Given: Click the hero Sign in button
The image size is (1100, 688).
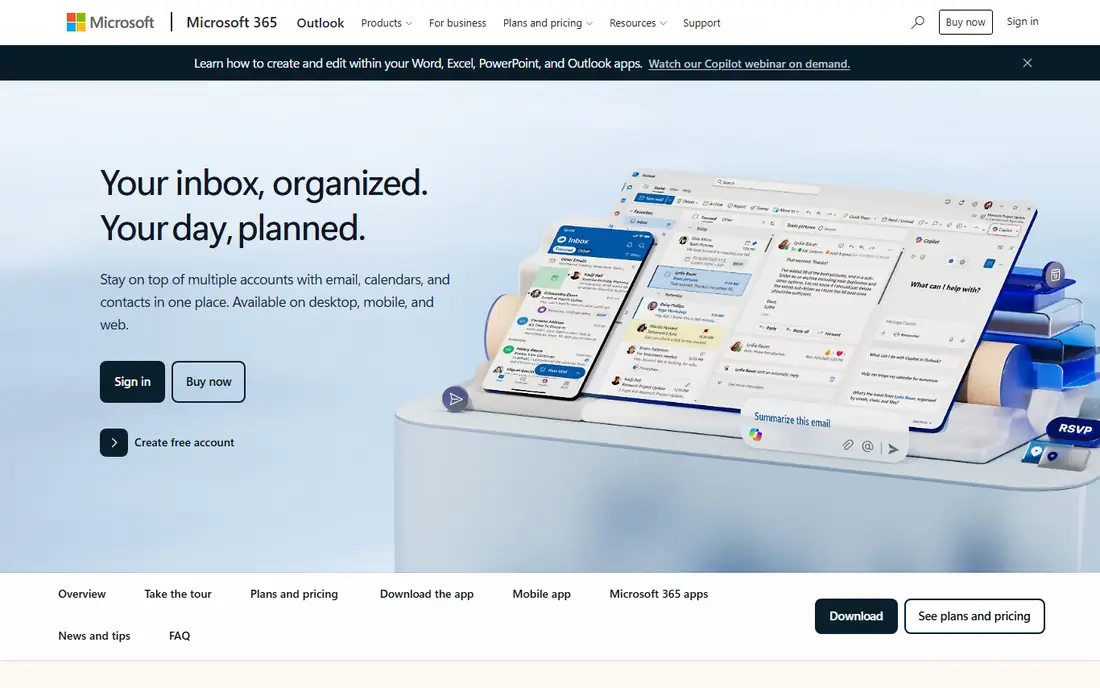Looking at the screenshot, I should (x=132, y=382).
